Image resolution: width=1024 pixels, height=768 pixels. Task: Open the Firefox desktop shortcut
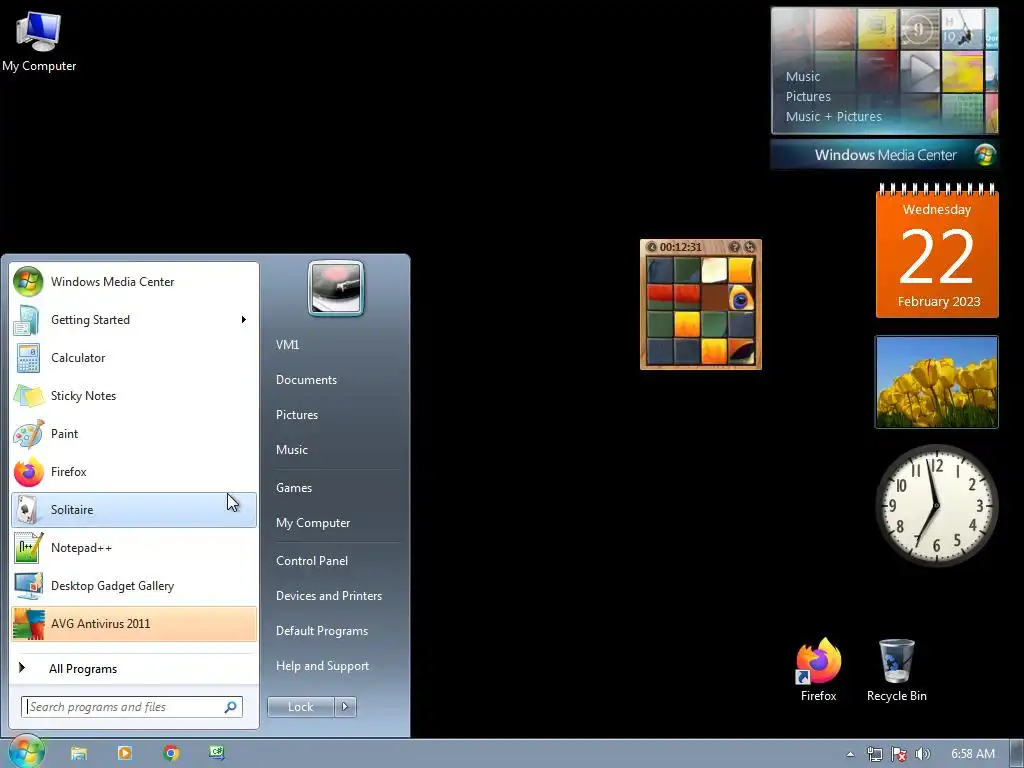[818, 670]
